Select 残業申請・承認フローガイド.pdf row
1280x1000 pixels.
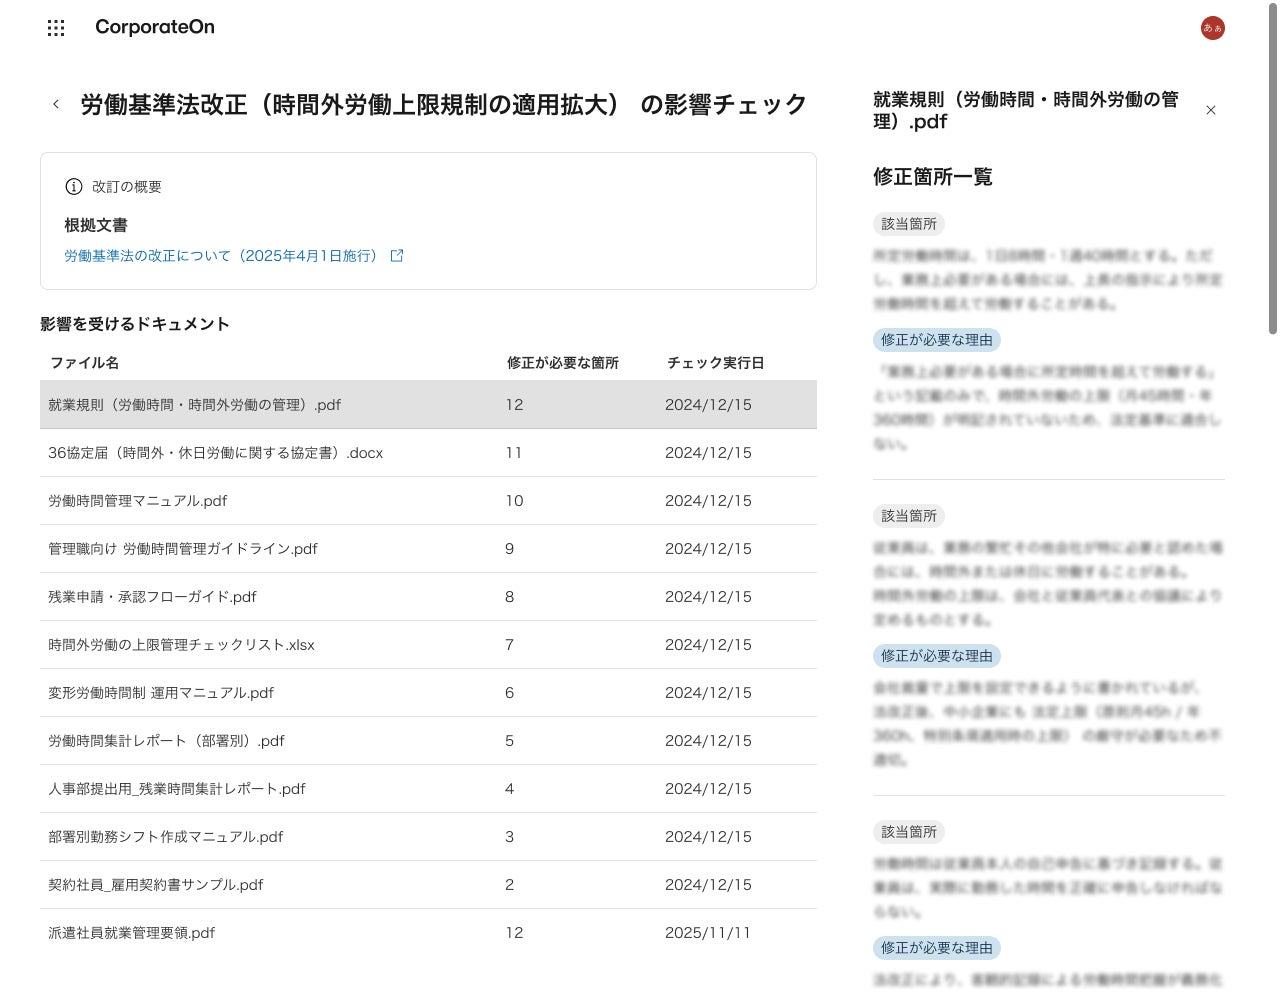(x=428, y=597)
